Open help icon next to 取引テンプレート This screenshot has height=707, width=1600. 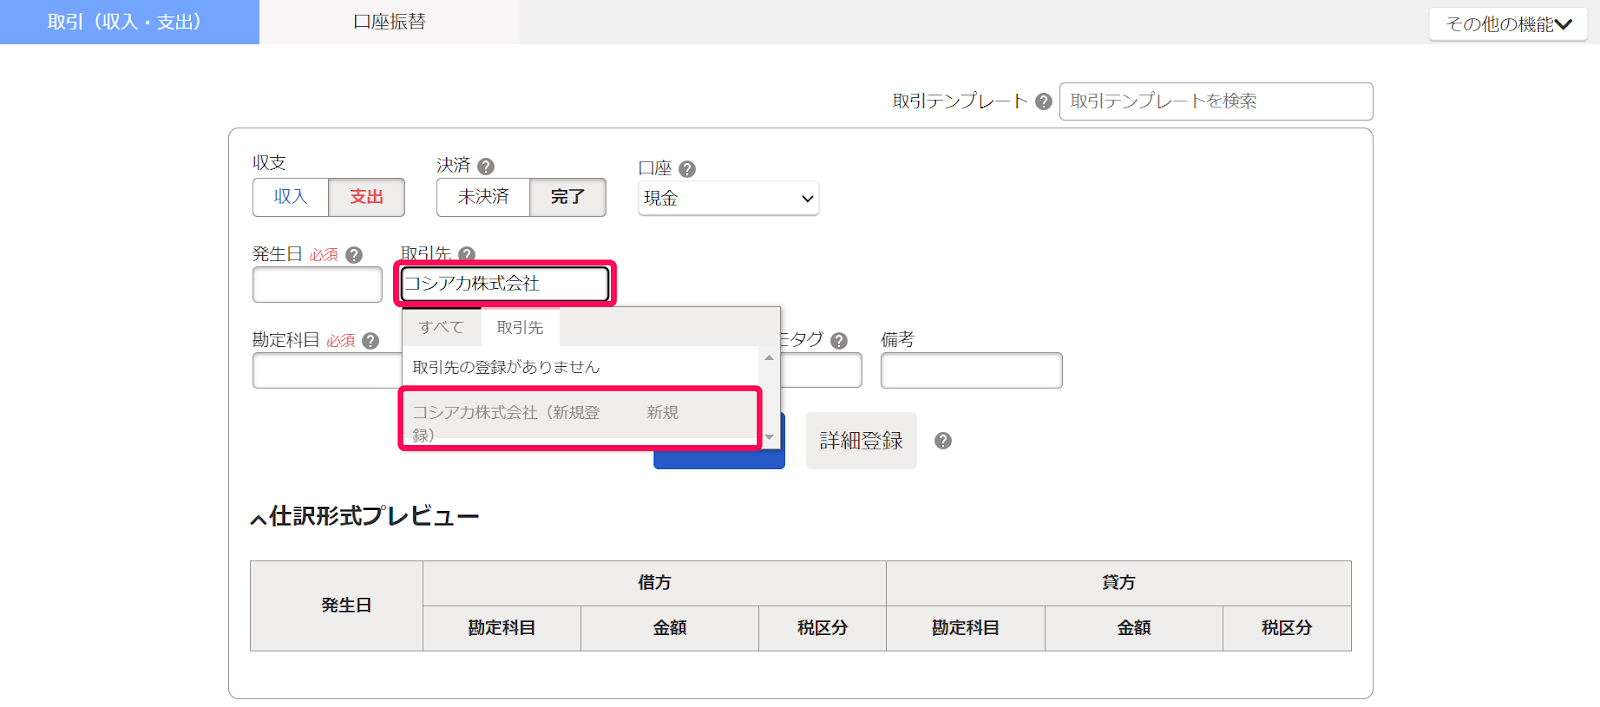click(x=1043, y=102)
